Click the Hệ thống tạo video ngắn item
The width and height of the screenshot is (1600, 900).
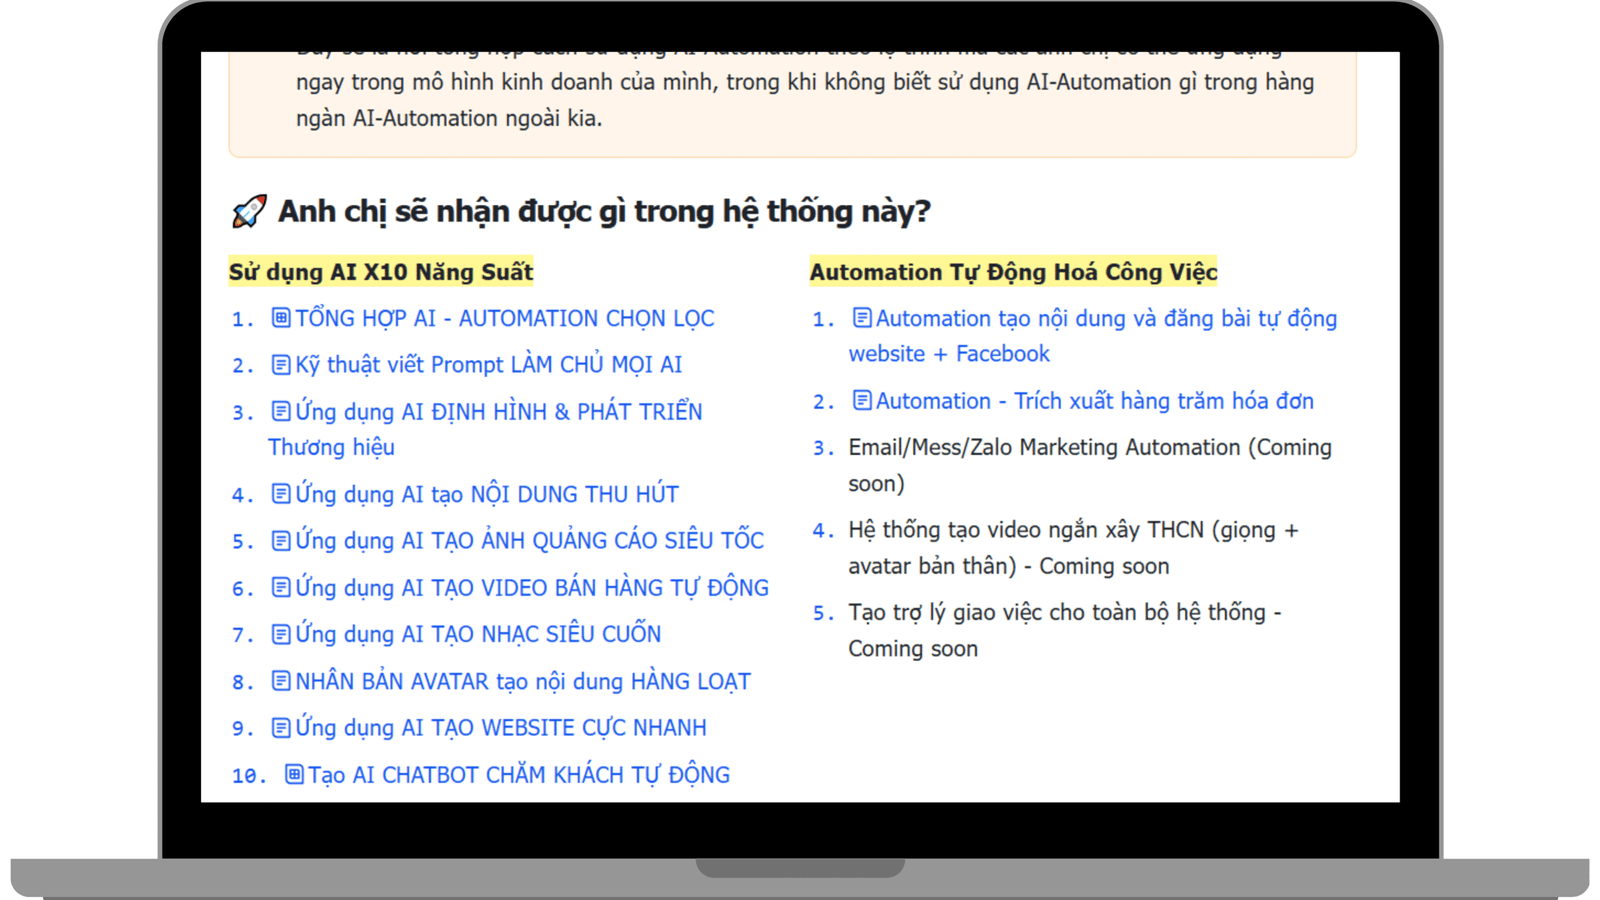pyautogui.click(x=1072, y=530)
